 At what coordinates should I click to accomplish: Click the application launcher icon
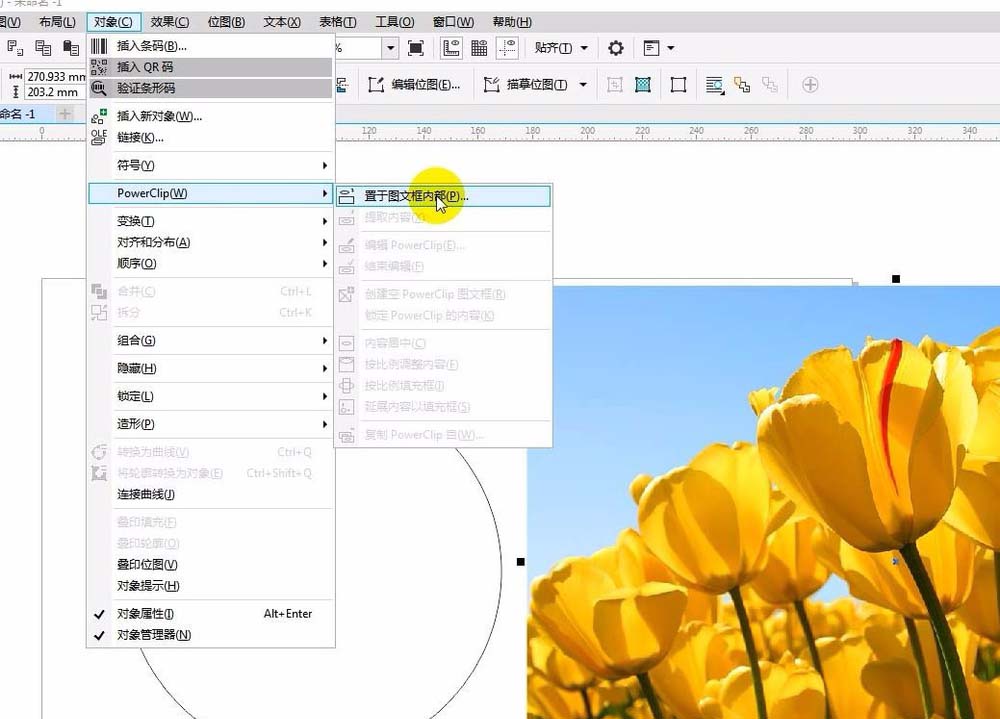[x=651, y=48]
